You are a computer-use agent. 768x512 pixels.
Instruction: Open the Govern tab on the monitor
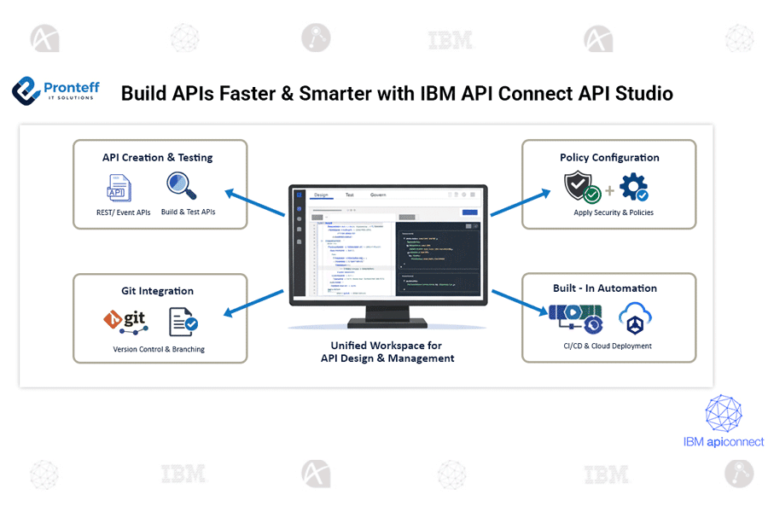click(378, 195)
